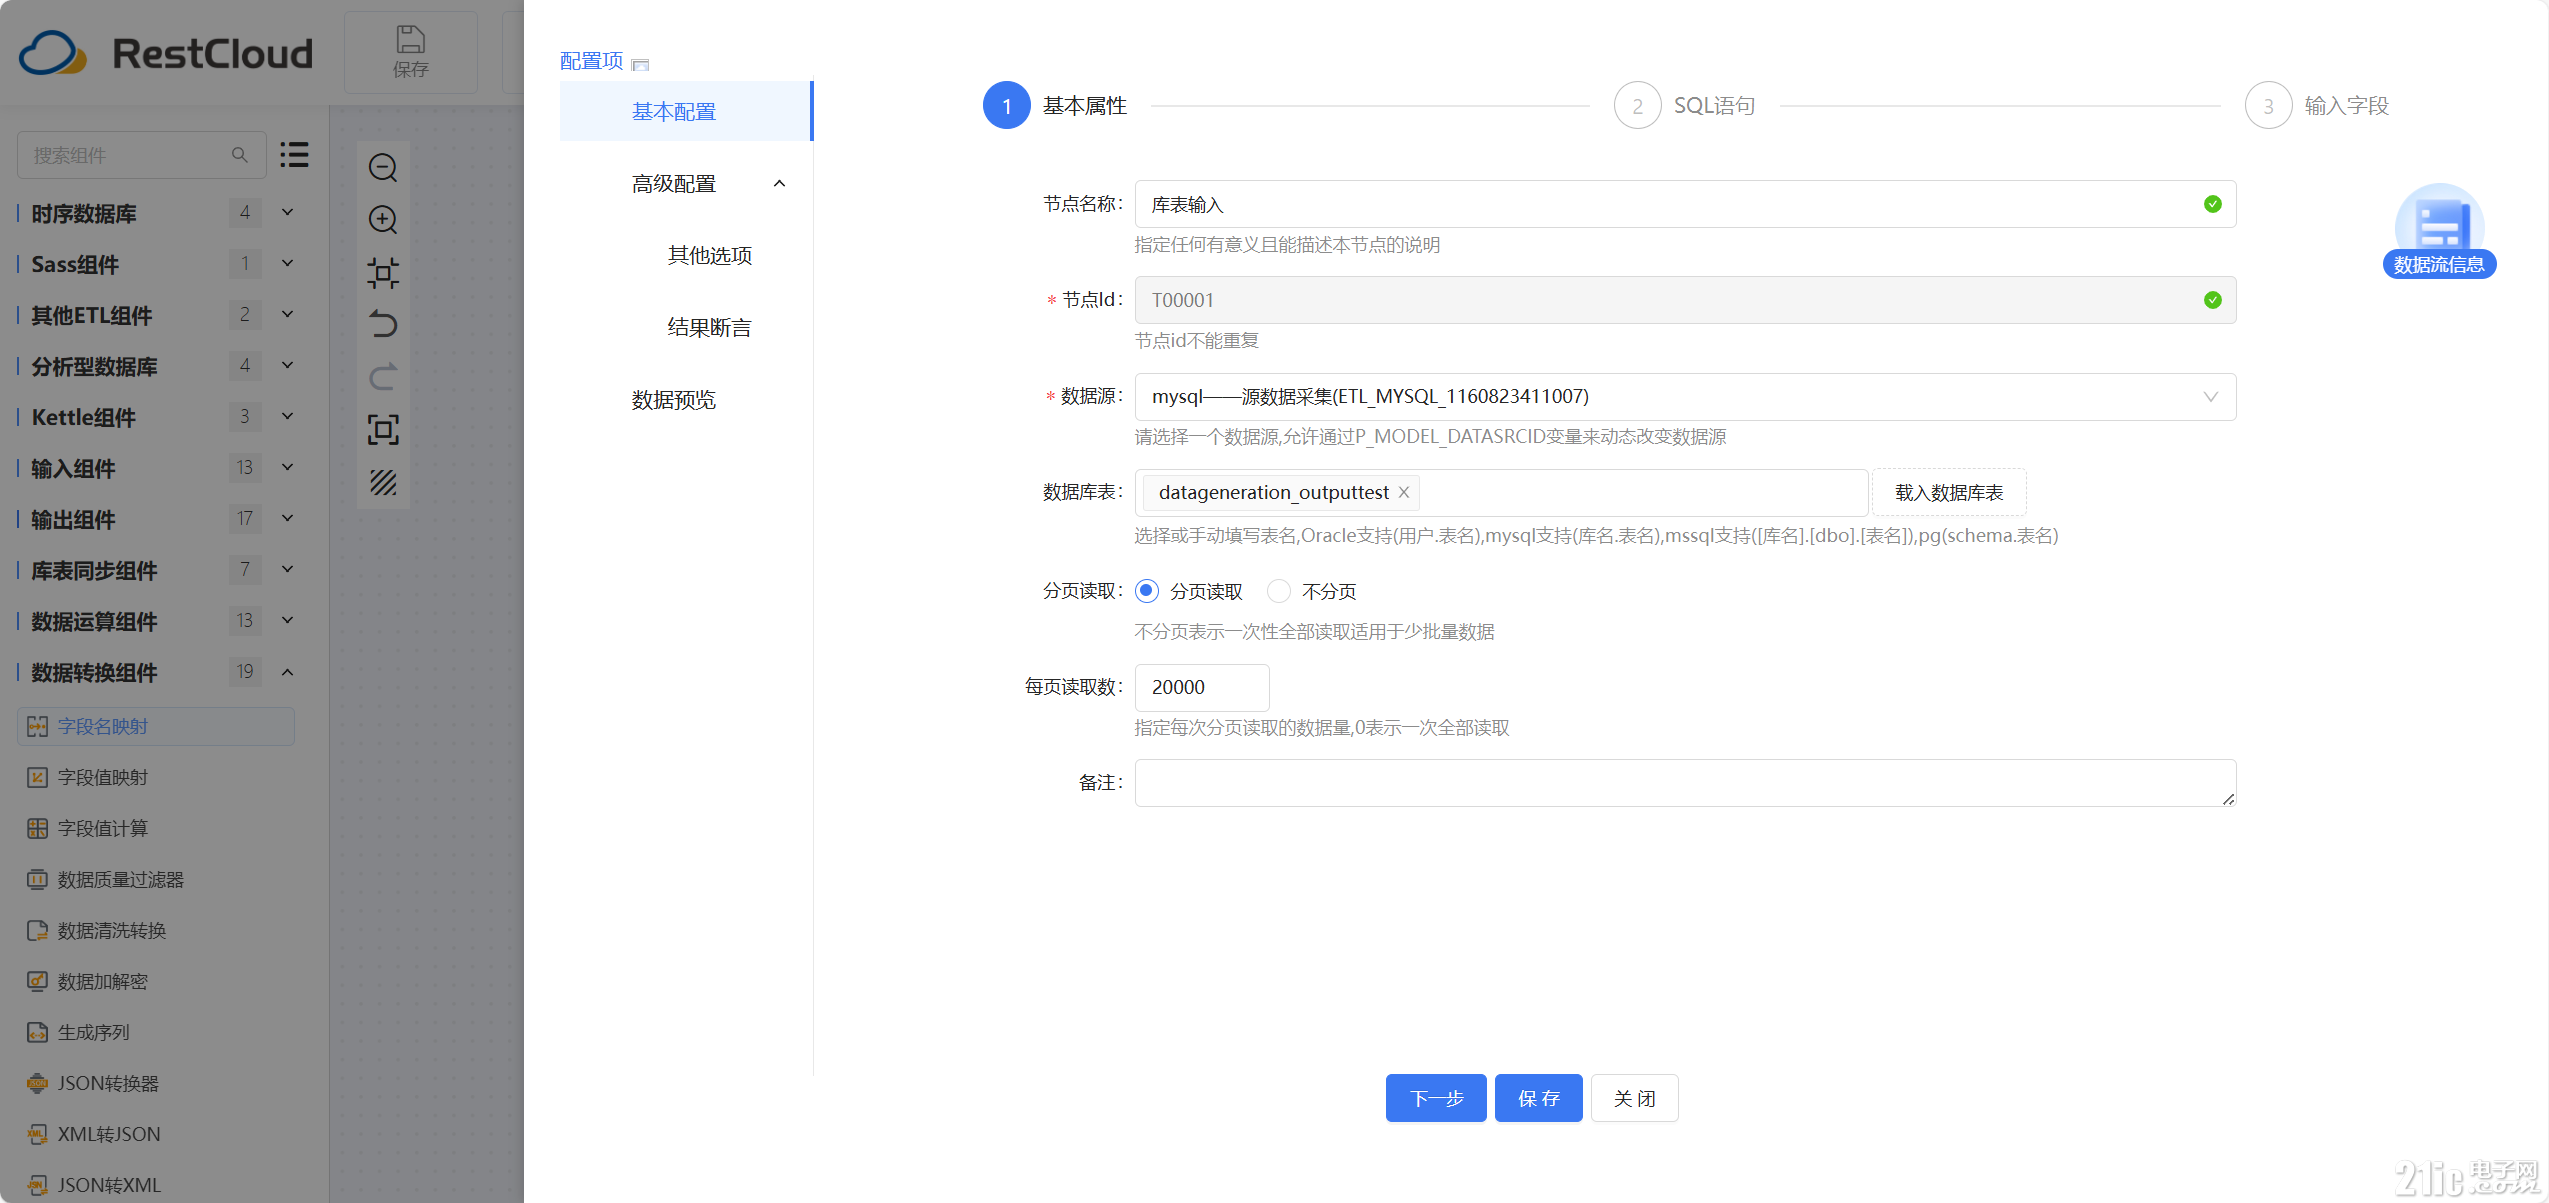Click the 备注 text area
The width and height of the screenshot is (2549, 1203).
click(x=1685, y=783)
